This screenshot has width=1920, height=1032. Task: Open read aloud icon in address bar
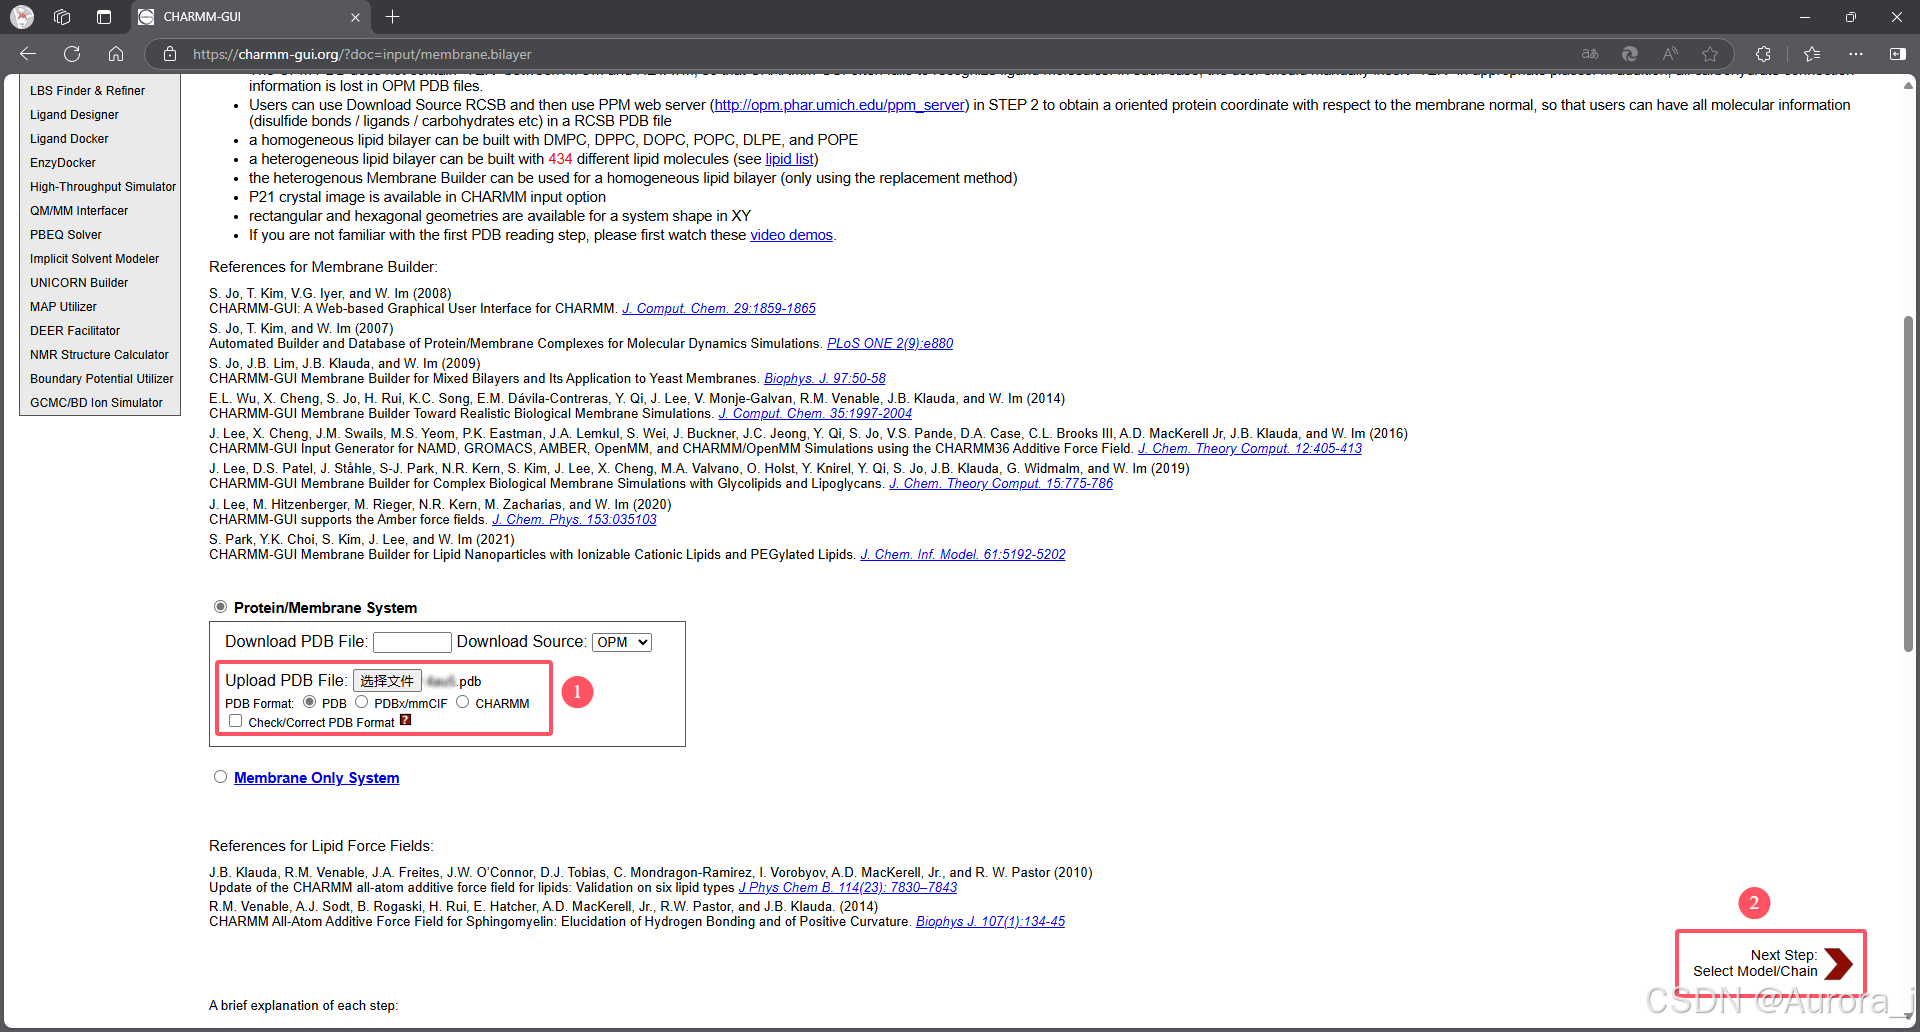coord(1670,54)
